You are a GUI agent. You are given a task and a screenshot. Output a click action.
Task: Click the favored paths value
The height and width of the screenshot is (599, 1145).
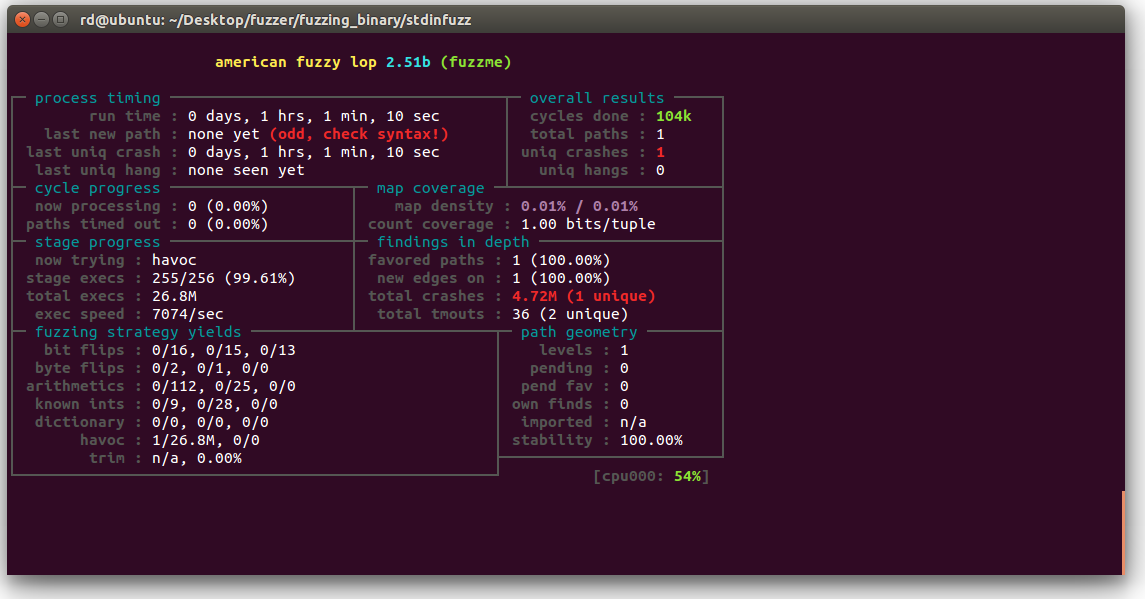(561, 260)
